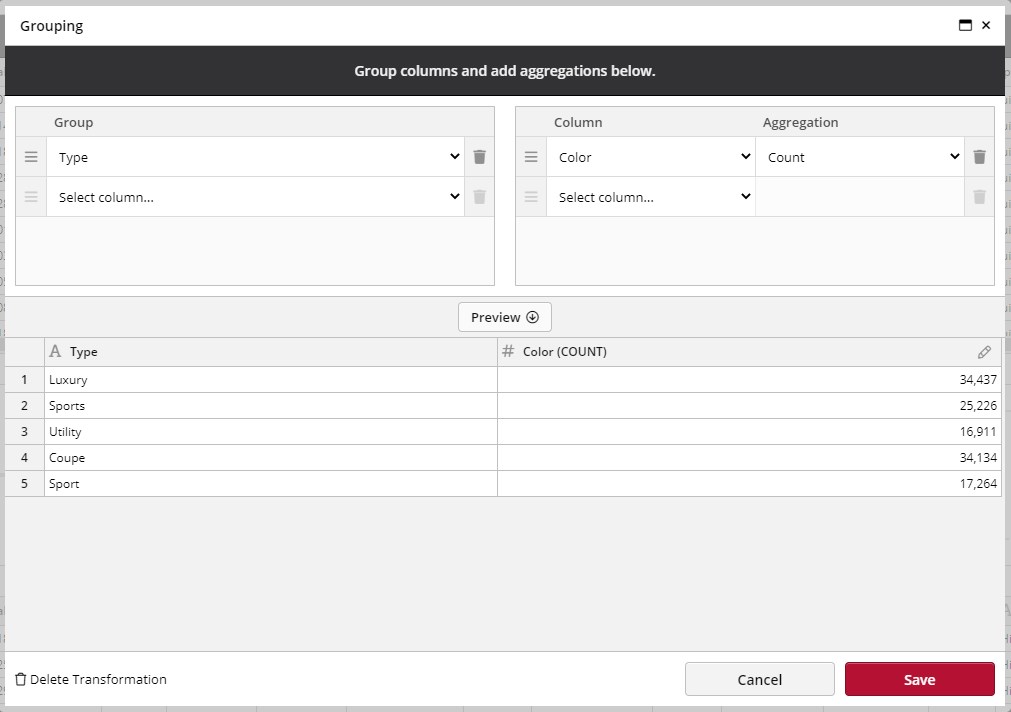Click the drag handle beside the Color aggregation
The image size is (1011, 712).
[x=531, y=156]
